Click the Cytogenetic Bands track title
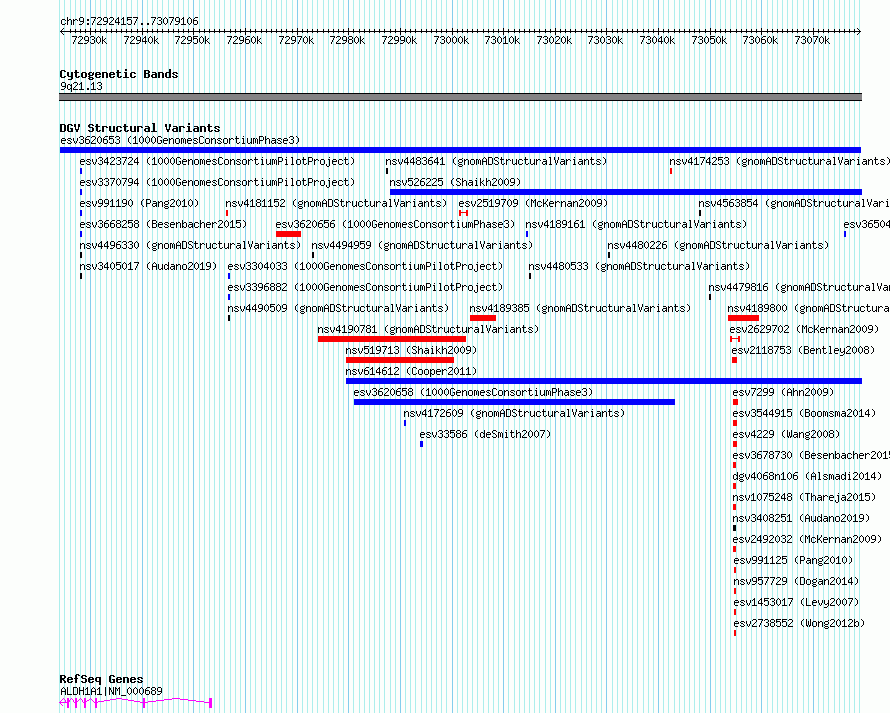Screen dimensions: 890x713 (x=119, y=74)
